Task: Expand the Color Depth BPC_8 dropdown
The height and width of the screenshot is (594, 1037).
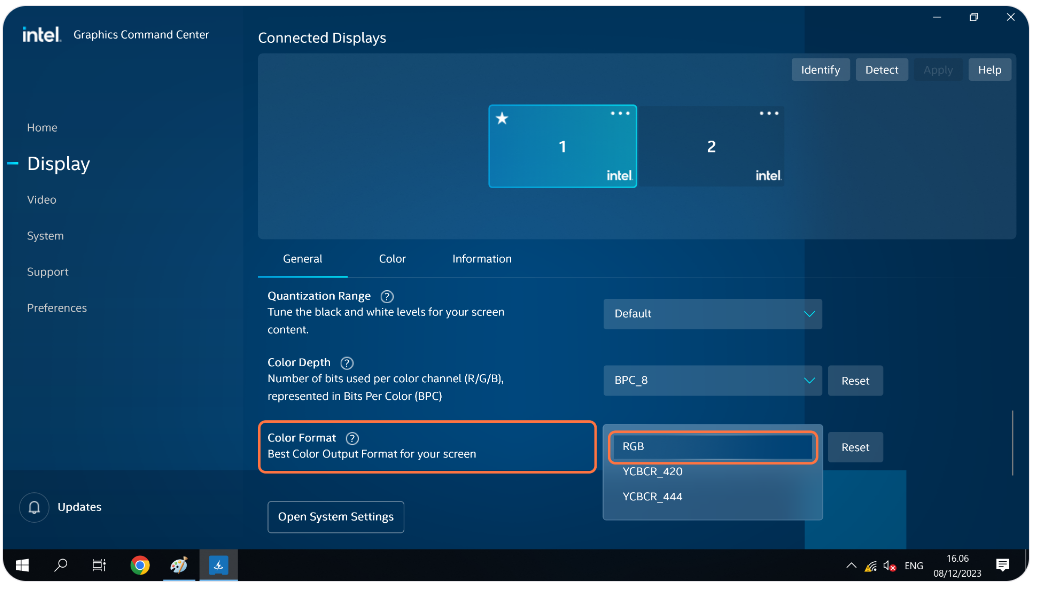Action: tap(712, 381)
